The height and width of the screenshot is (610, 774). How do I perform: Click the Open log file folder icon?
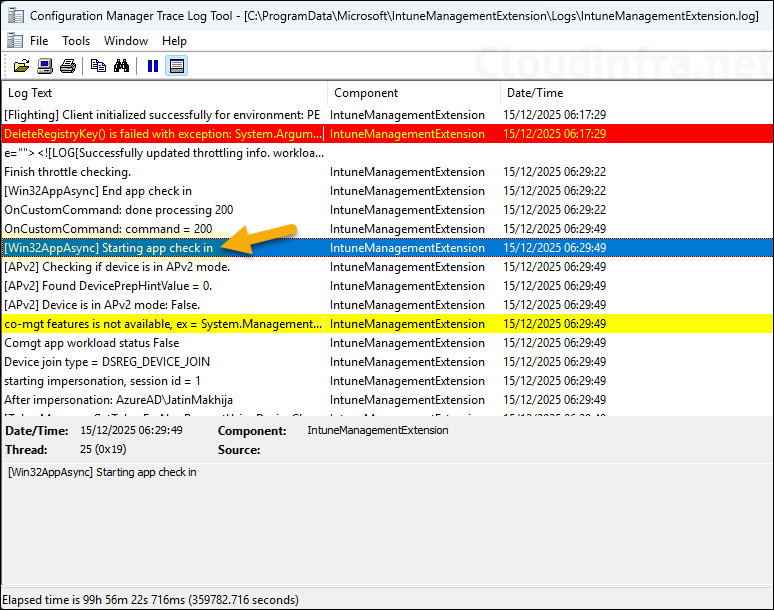(21, 66)
